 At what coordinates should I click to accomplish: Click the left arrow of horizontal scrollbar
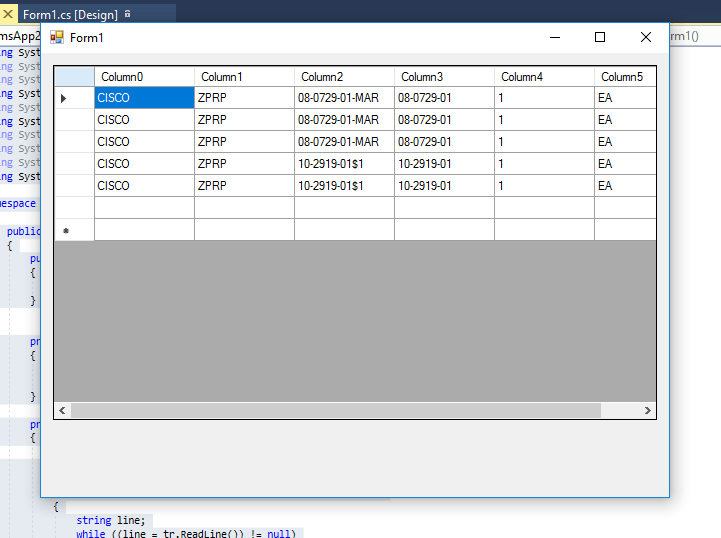coord(63,410)
